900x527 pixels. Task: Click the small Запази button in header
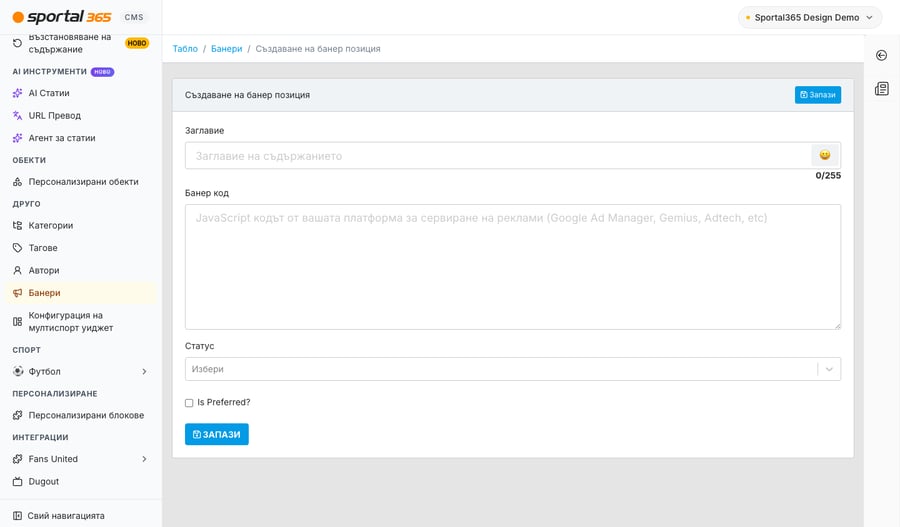coord(818,95)
